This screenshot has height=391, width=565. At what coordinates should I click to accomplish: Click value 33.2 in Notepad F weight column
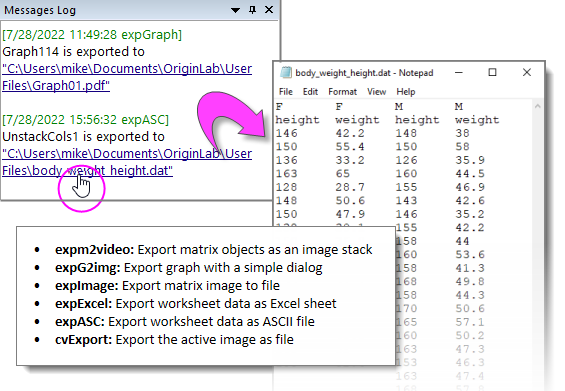pos(350,160)
